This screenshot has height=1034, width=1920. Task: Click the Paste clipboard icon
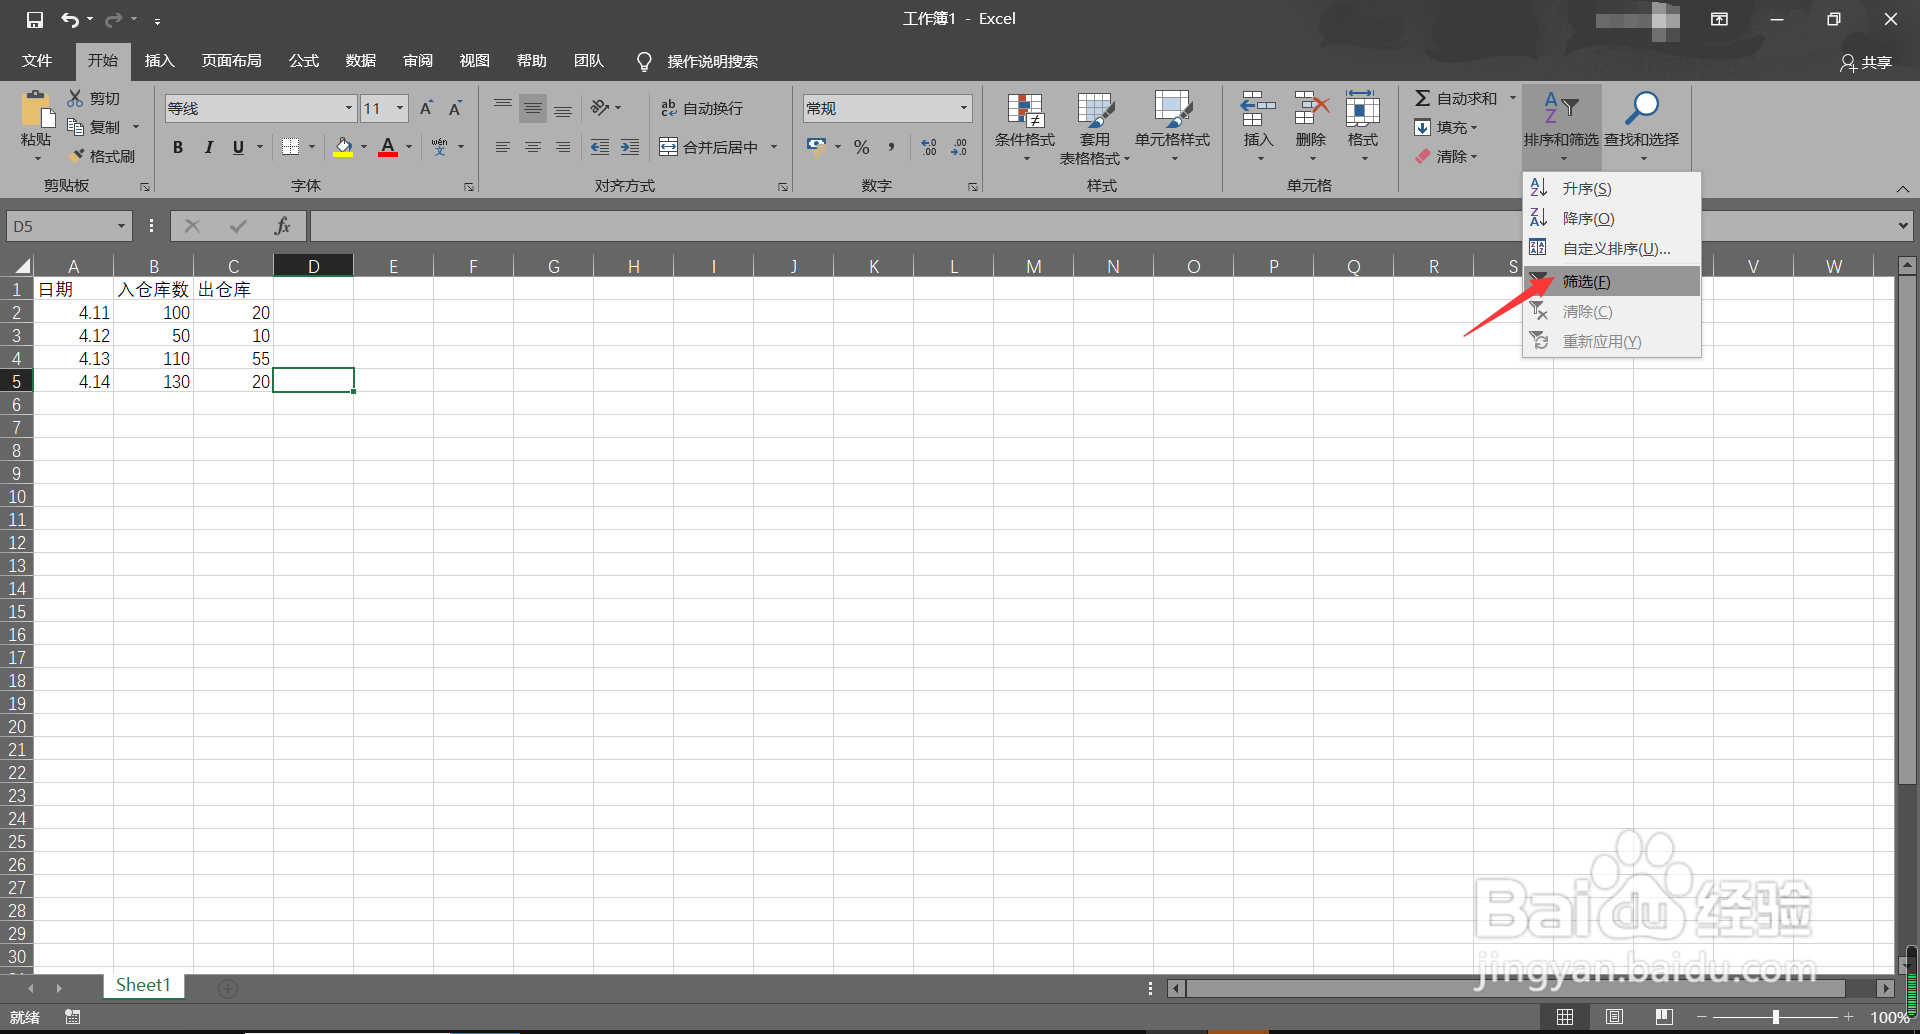(x=37, y=109)
